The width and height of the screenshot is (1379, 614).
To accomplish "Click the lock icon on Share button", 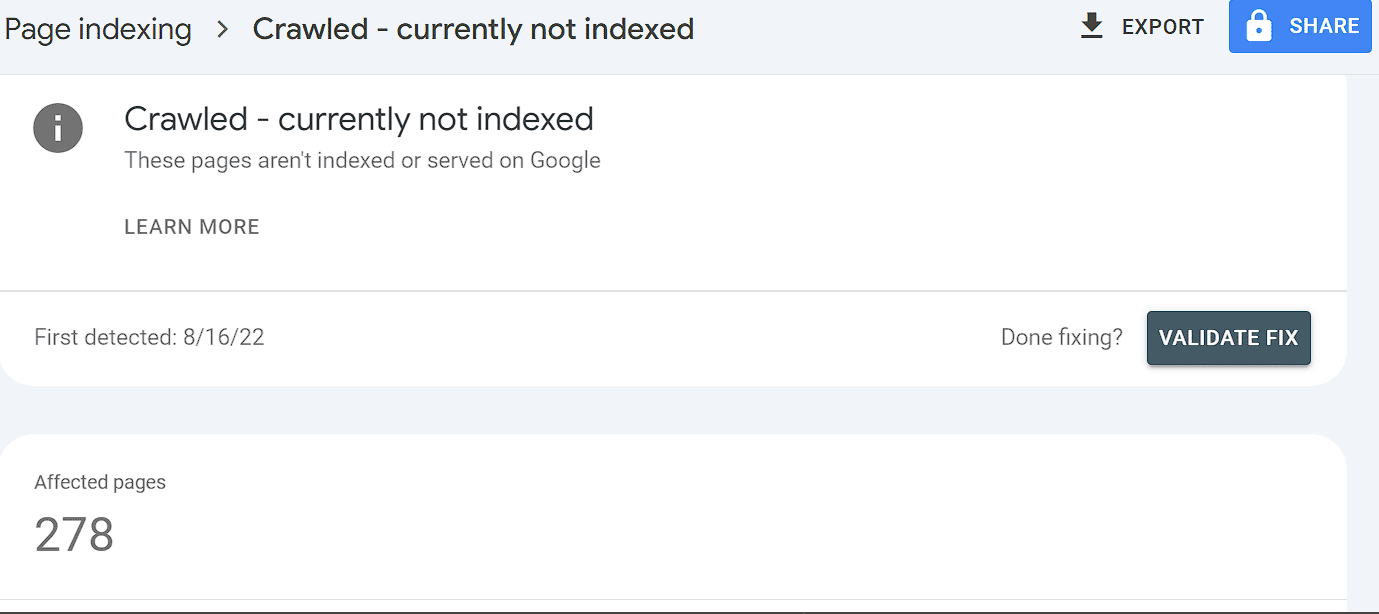I will click(x=1259, y=26).
